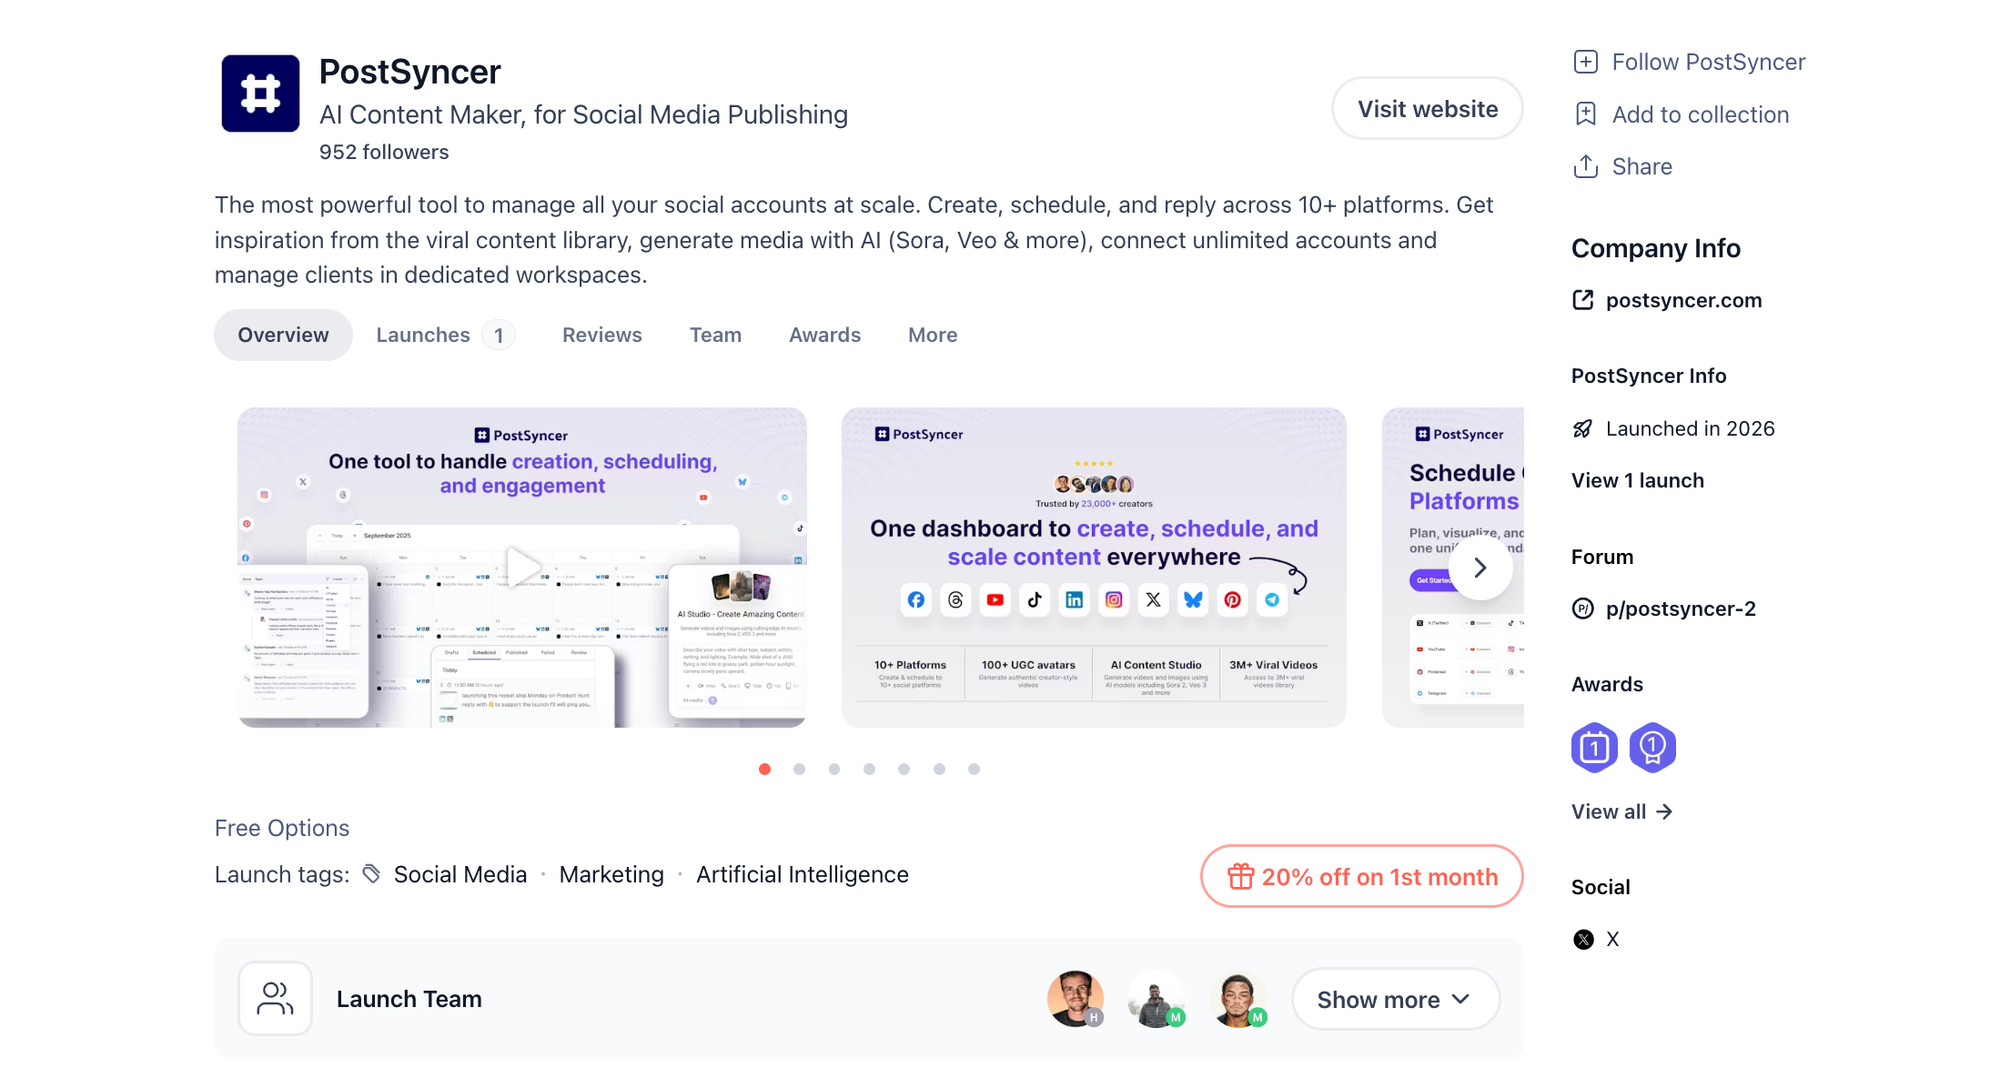Image resolution: width=2000 pixels, height=1086 pixels.
Task: Click the second award ribbon badge
Action: 1653,746
